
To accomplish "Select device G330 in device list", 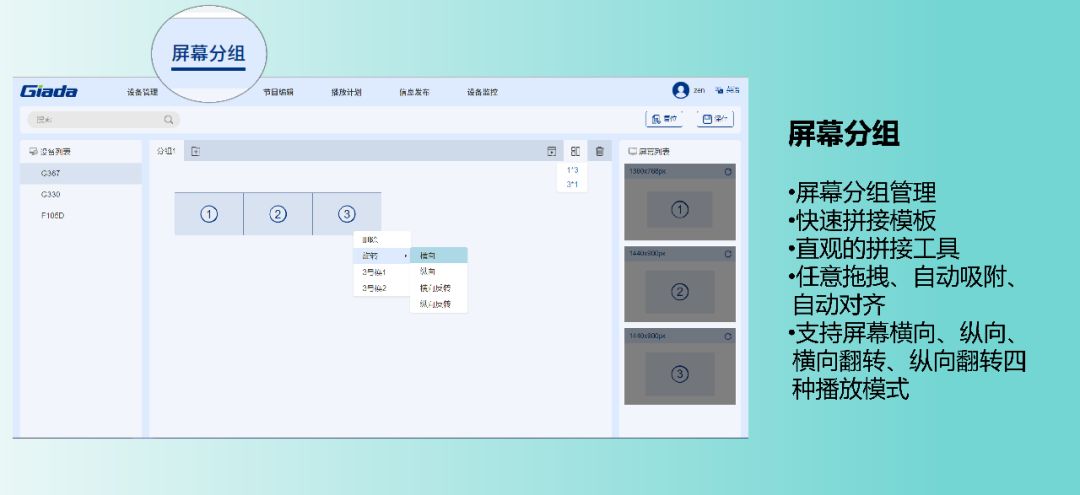I will pyautogui.click(x=51, y=194).
